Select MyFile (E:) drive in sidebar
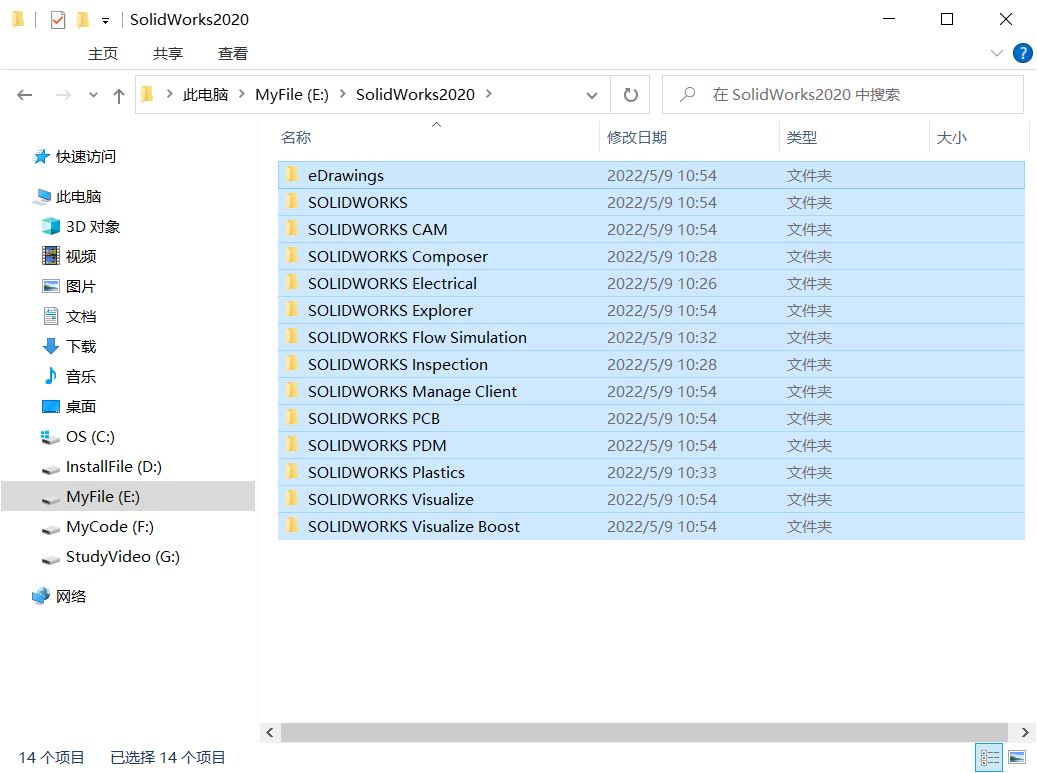Screen dimensions: 1037x773 [x=128, y=496]
